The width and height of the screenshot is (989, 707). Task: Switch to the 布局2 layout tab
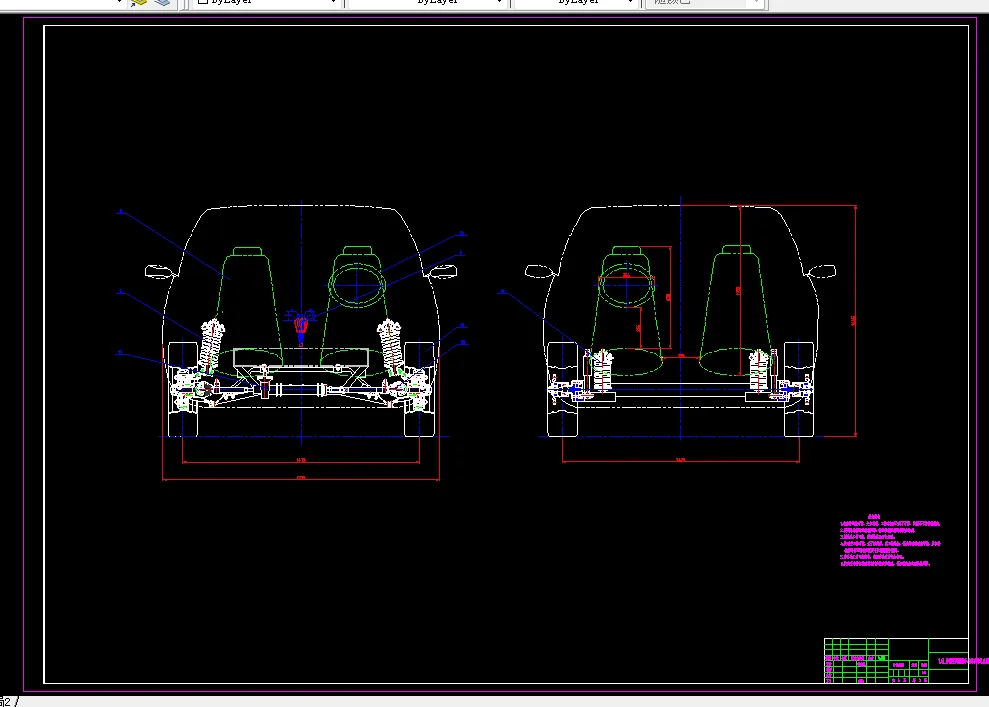pos(6,701)
